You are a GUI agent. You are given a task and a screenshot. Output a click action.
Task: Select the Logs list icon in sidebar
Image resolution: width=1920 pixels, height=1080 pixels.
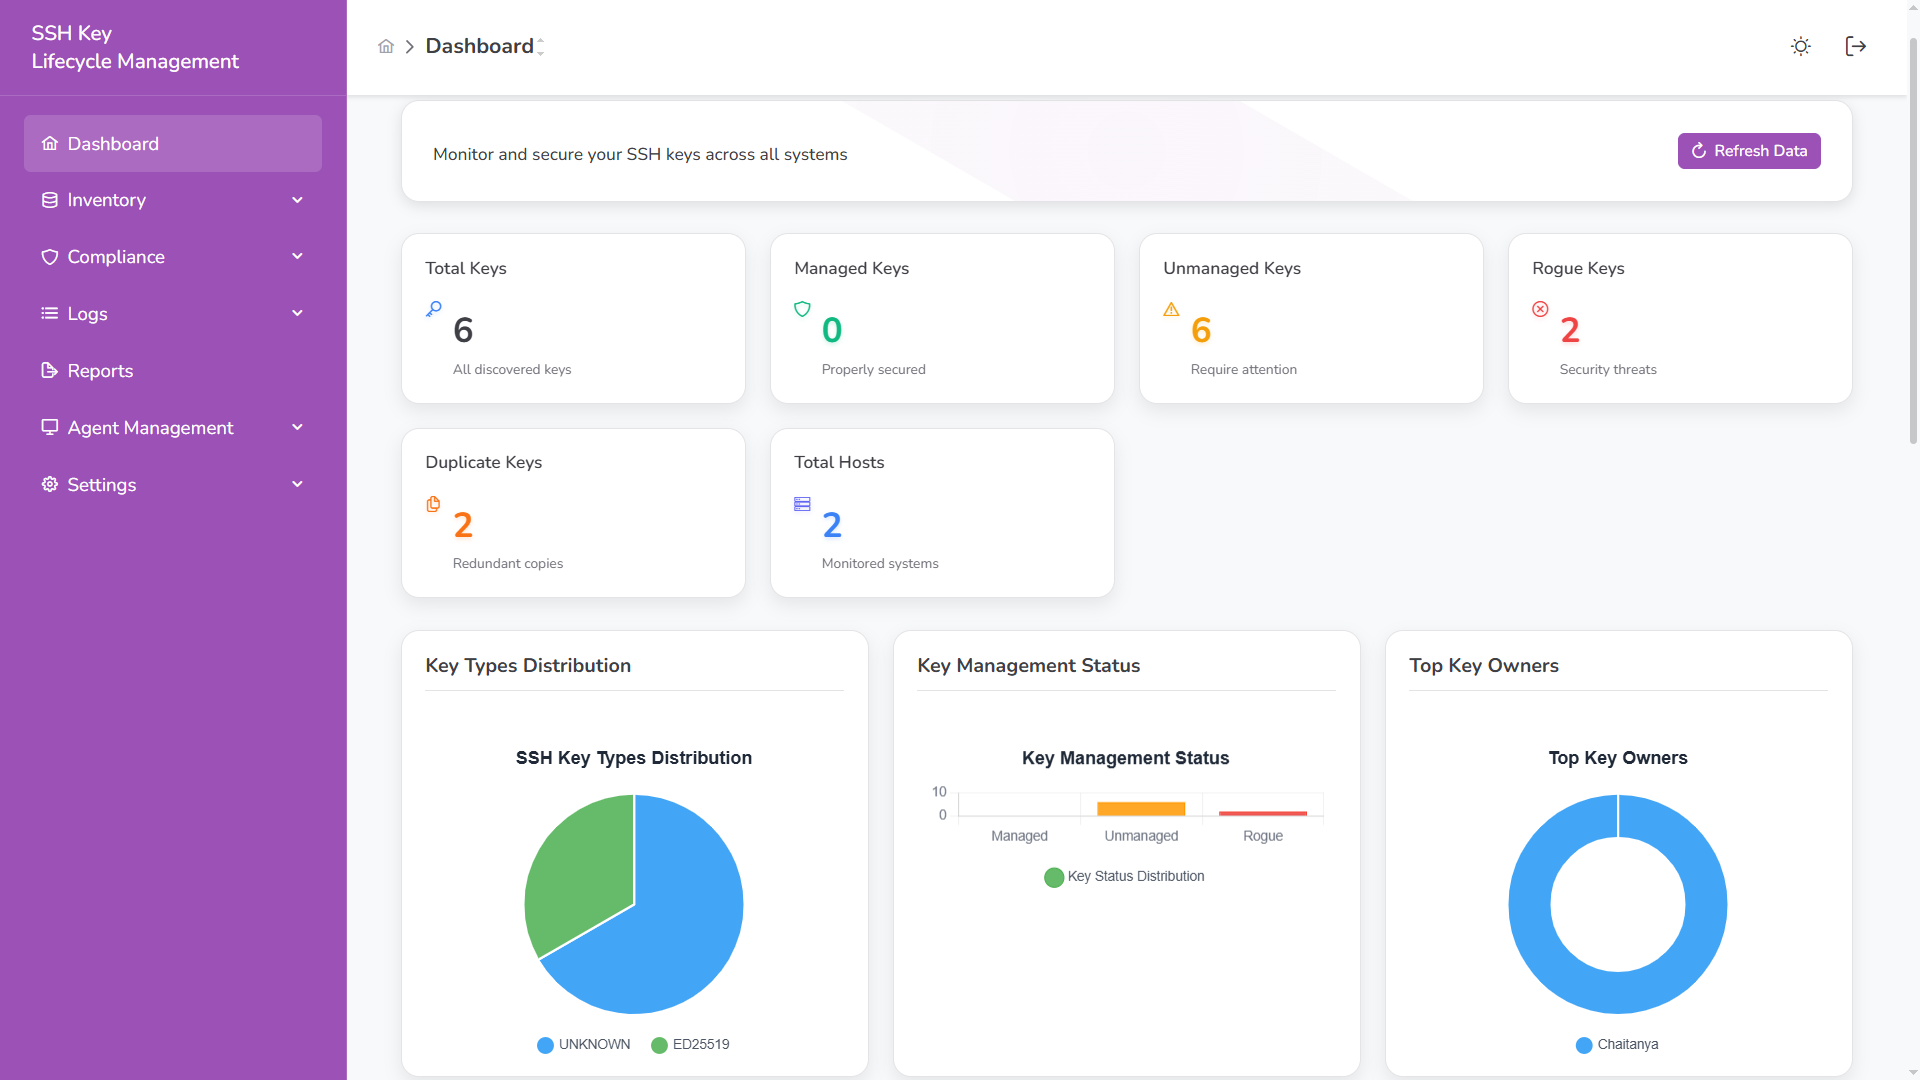pos(49,313)
